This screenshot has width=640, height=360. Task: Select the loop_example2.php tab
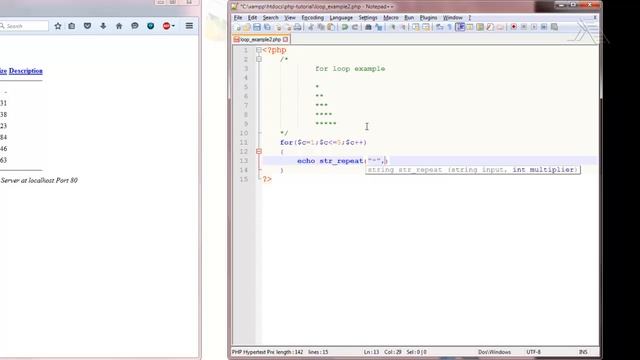point(260,40)
